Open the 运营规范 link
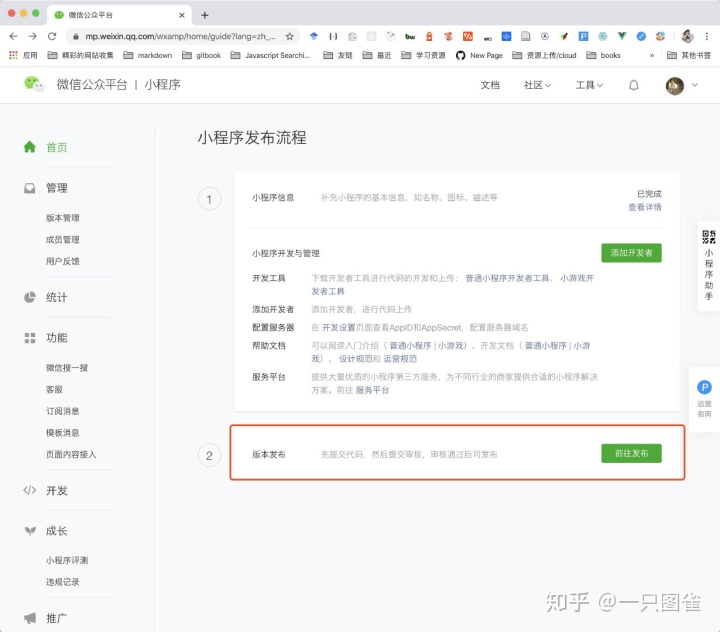 tap(400, 359)
